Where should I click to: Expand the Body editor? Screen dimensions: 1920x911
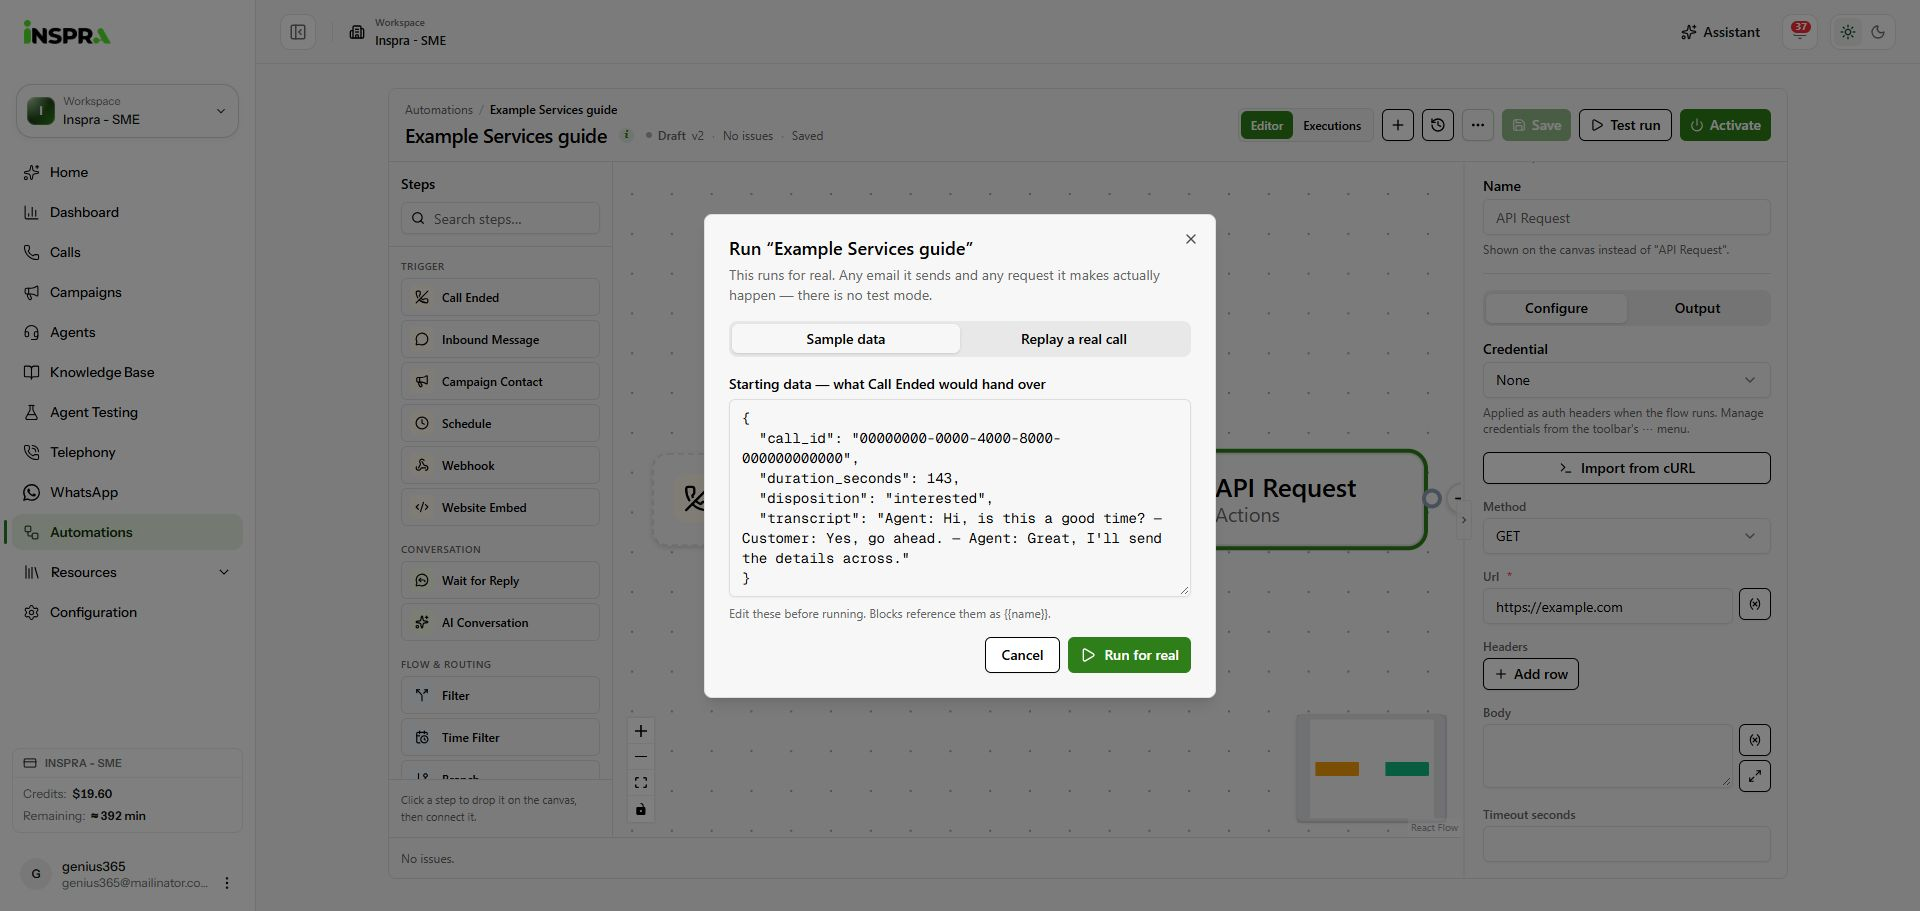coord(1755,776)
